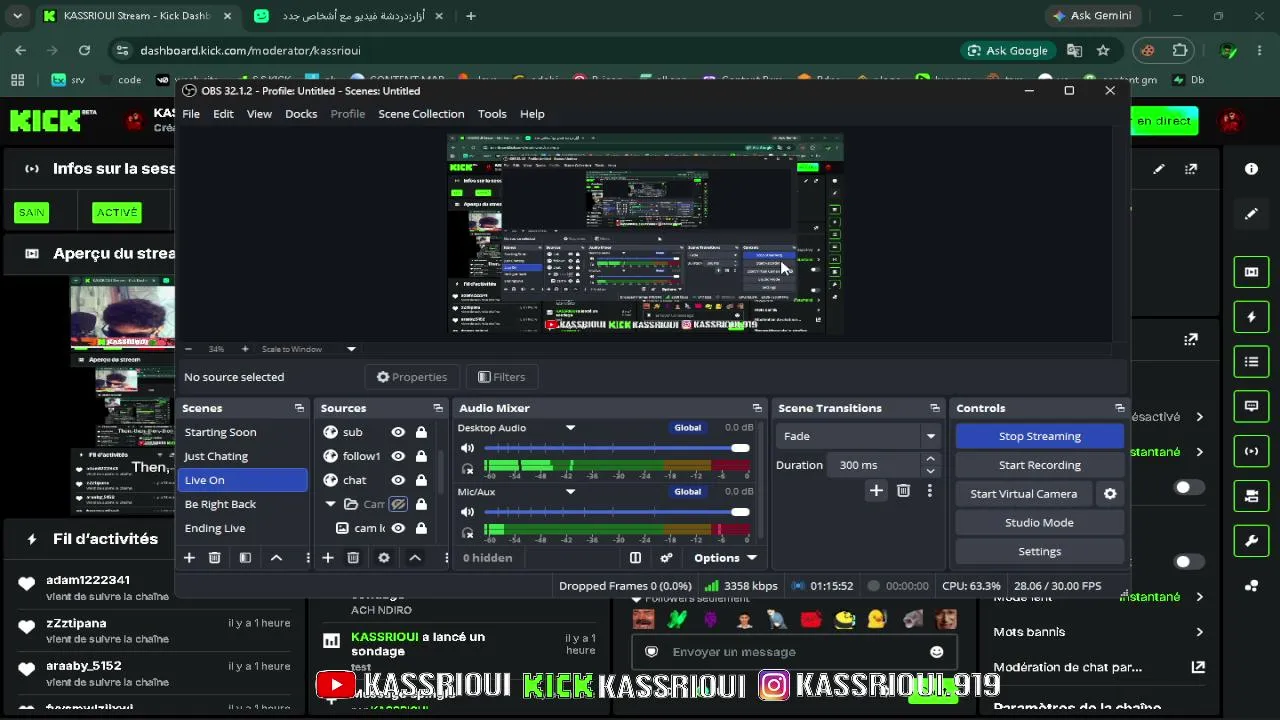The image size is (1280, 720).
Task: Open Audio Mixer Options dropdown
Action: 726,558
